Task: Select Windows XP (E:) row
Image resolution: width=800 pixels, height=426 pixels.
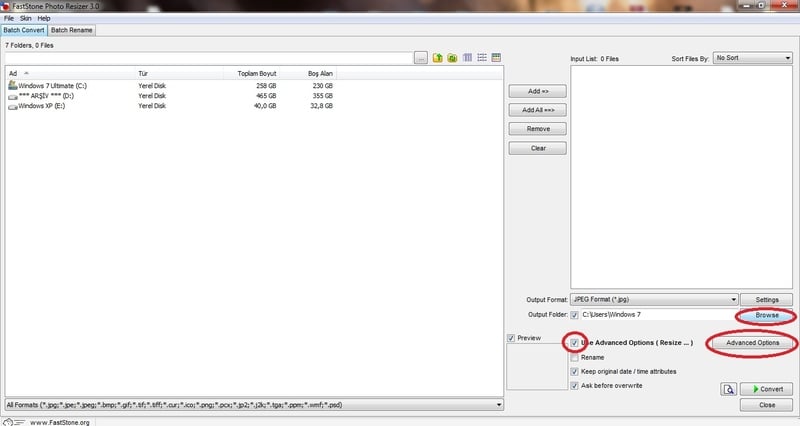Action: pyautogui.click(x=170, y=106)
